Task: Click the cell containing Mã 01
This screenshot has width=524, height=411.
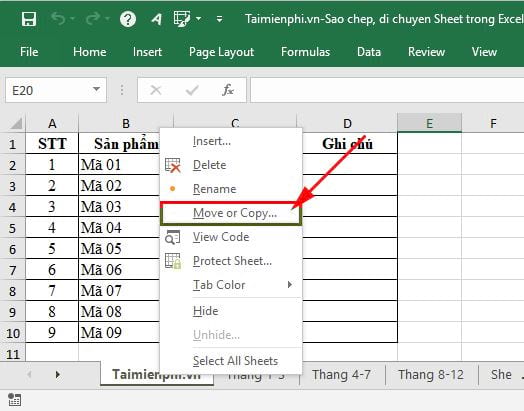Action: pos(119,165)
